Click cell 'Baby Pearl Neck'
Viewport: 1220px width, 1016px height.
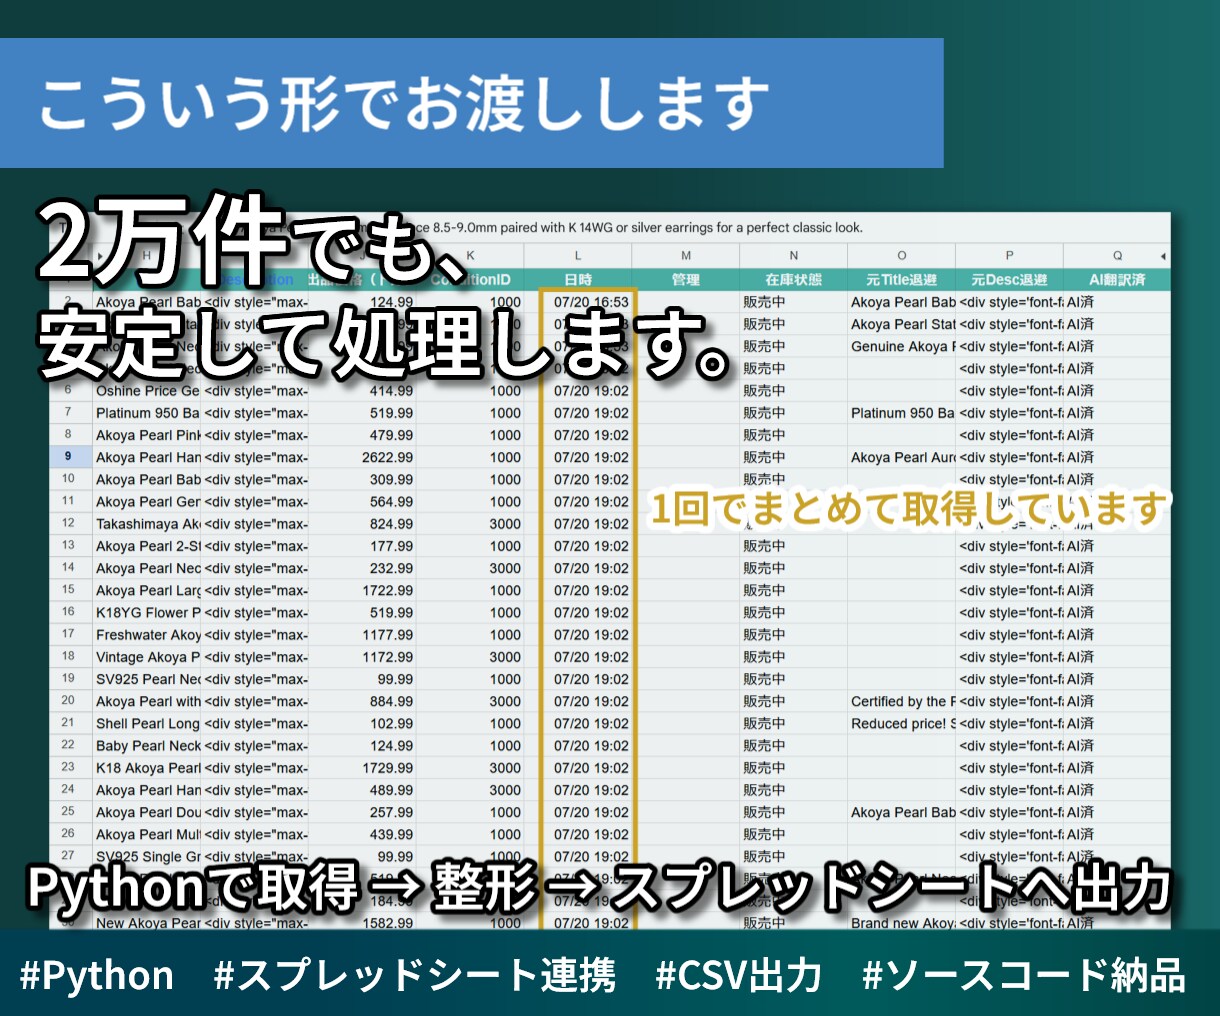point(148,746)
